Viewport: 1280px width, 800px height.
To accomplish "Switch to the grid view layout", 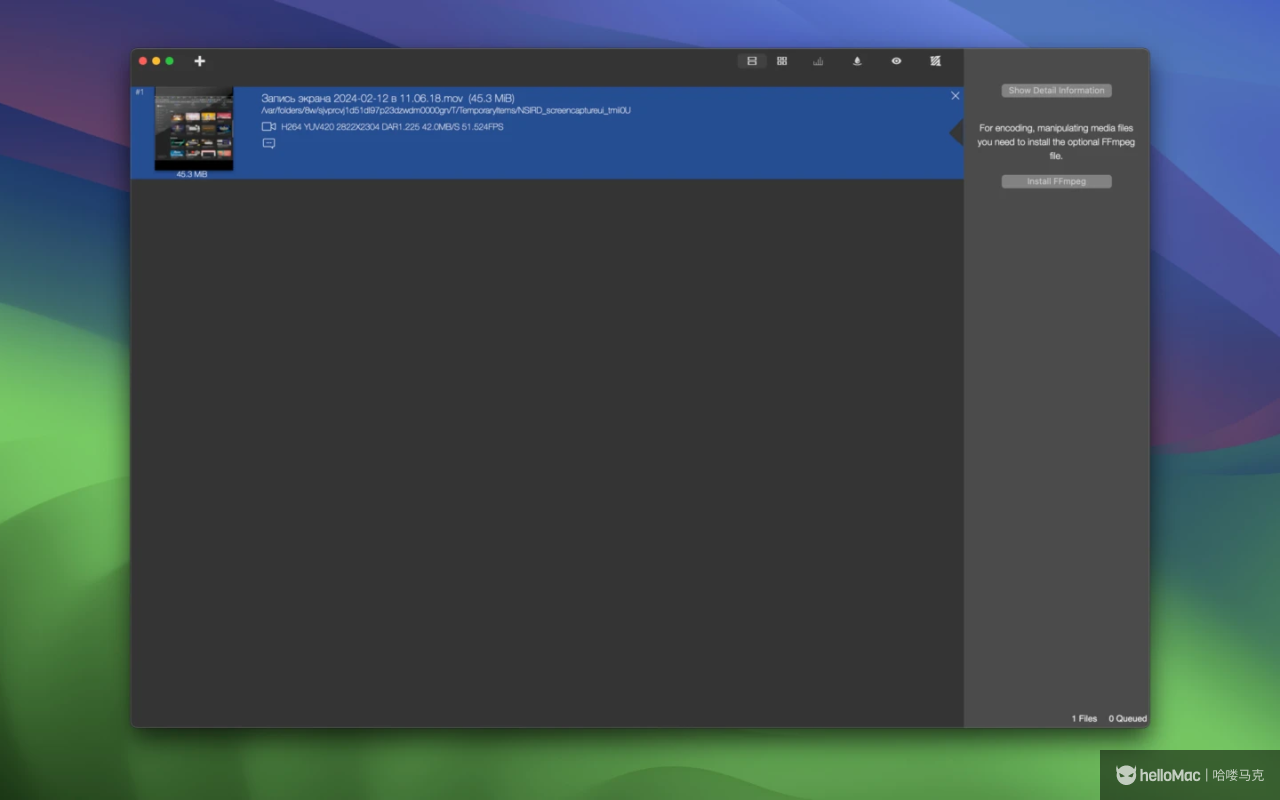I will (782, 61).
